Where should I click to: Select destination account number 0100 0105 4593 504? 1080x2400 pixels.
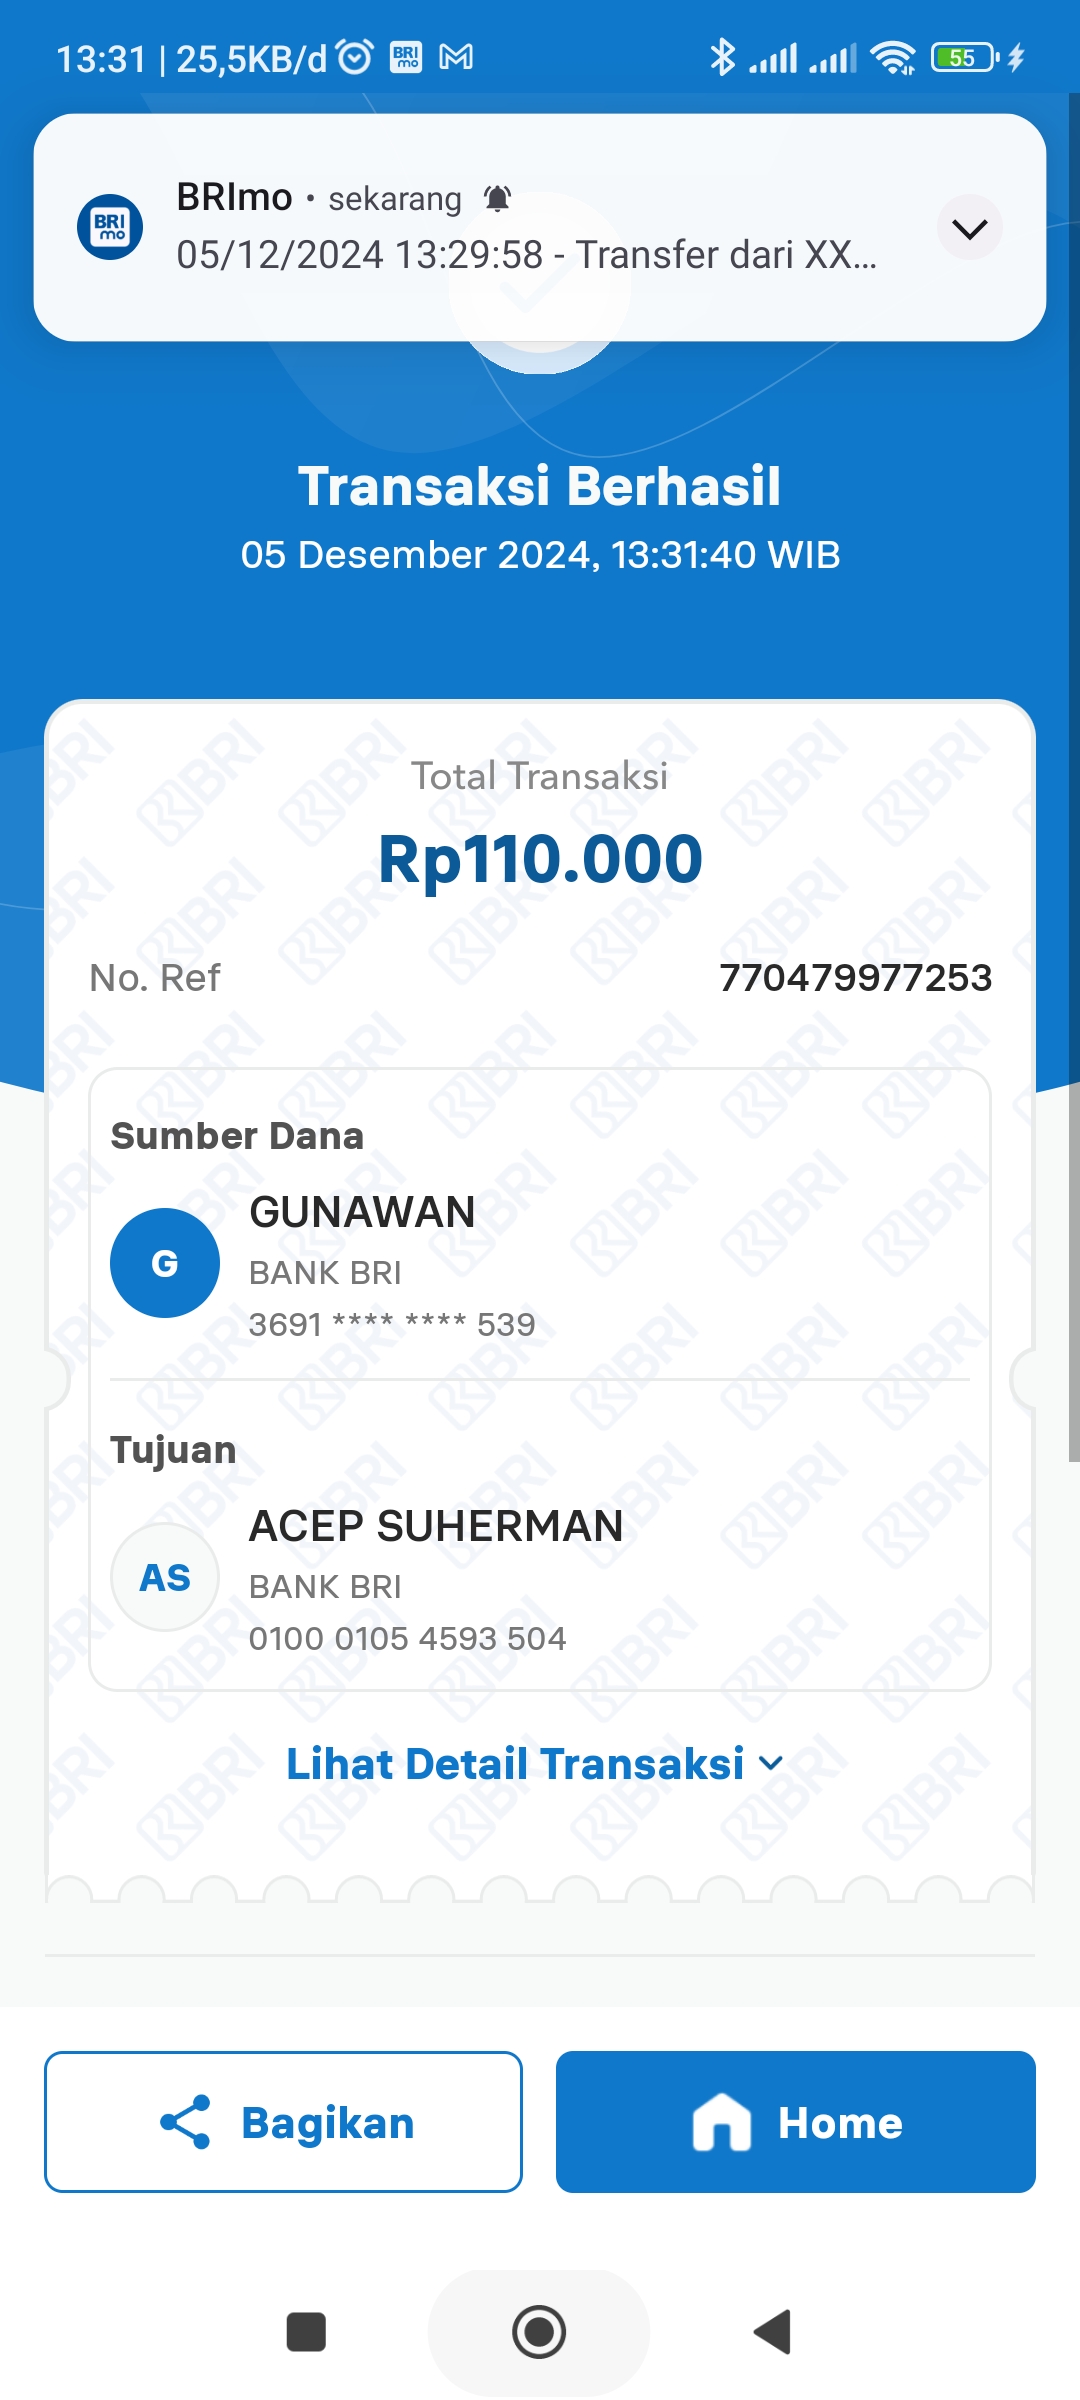[407, 1638]
